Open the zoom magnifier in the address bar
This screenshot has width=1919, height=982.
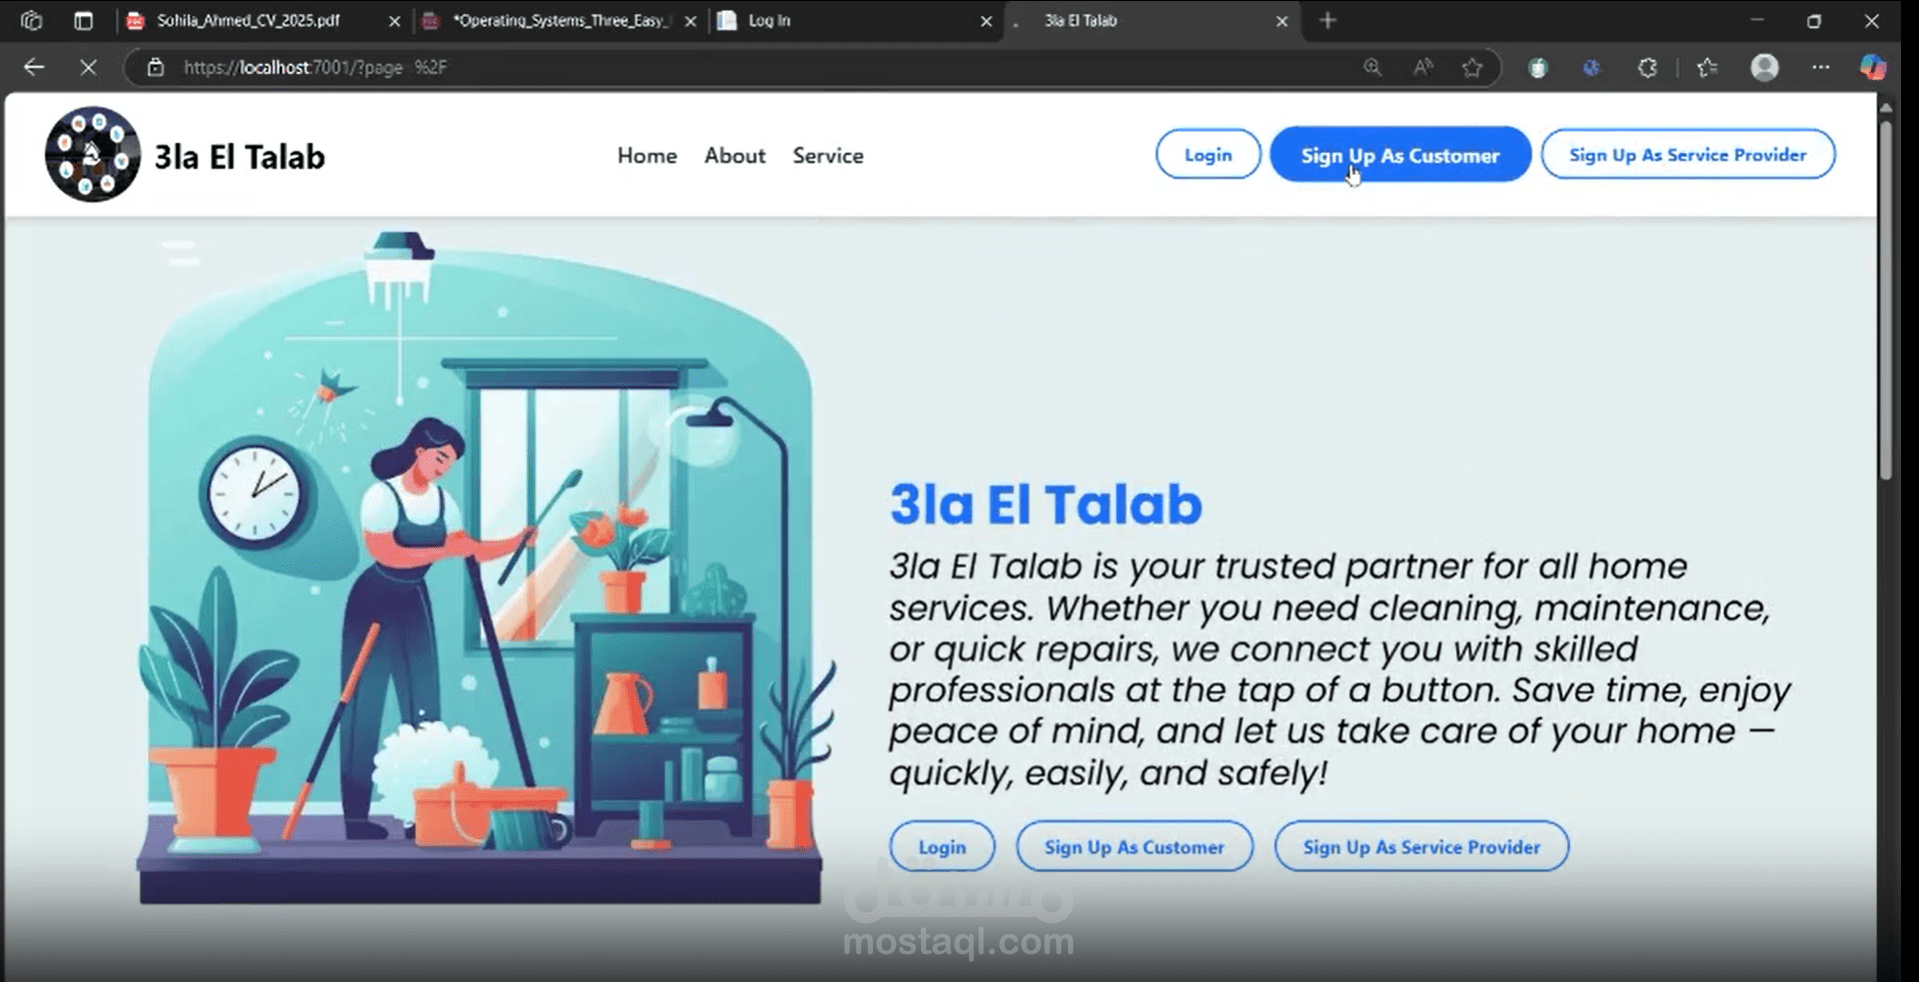(1372, 67)
